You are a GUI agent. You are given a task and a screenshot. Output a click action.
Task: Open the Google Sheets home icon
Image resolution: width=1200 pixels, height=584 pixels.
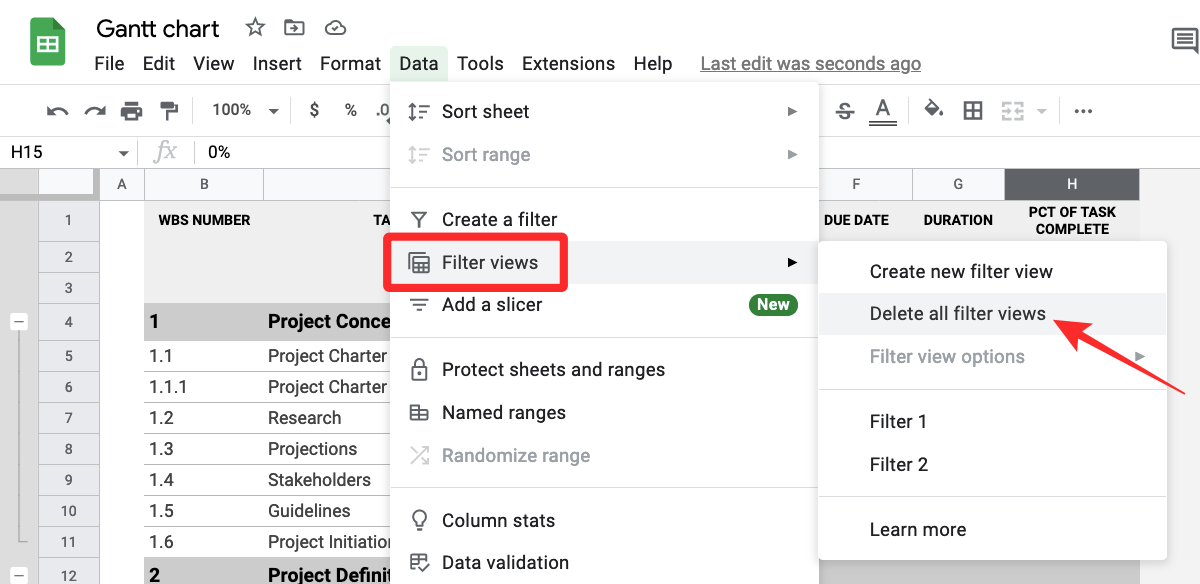47,44
